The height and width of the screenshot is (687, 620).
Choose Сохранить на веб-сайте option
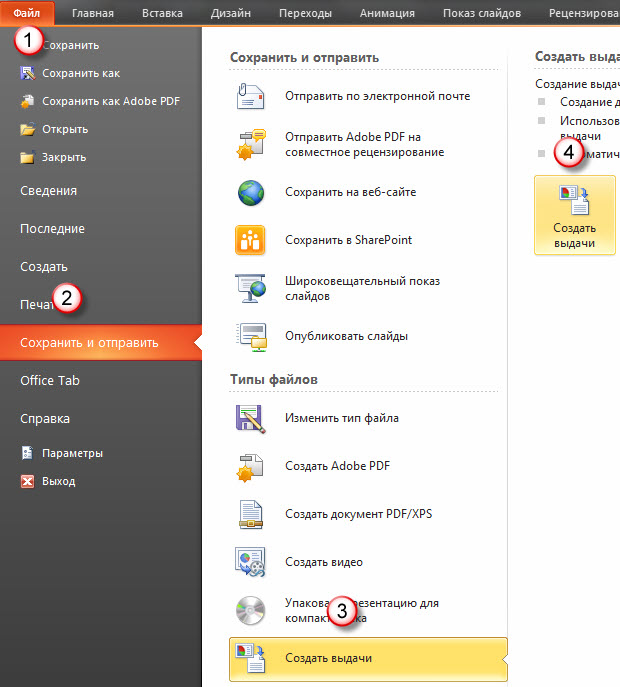[x=351, y=192]
